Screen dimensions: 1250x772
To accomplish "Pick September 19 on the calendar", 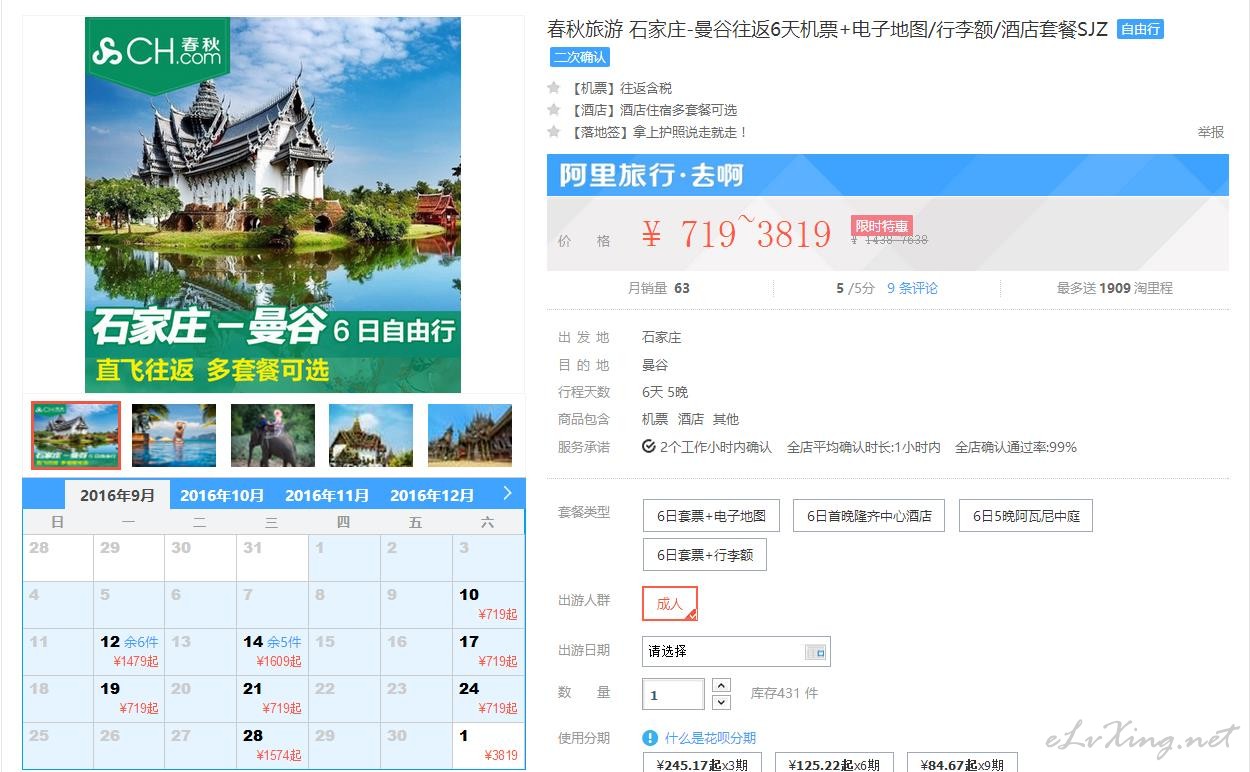I will pyautogui.click(x=129, y=699).
